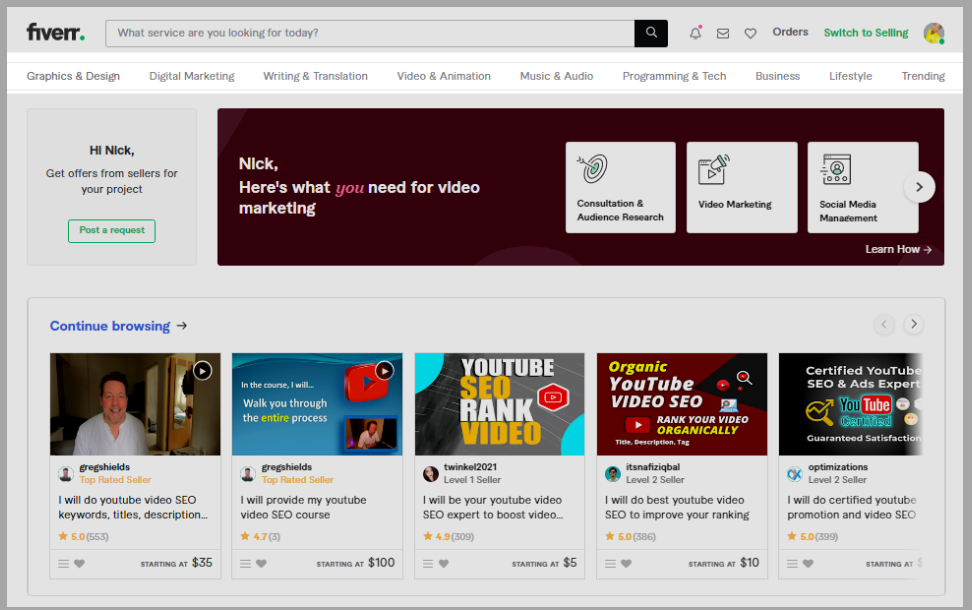Go to Orders

(x=790, y=32)
